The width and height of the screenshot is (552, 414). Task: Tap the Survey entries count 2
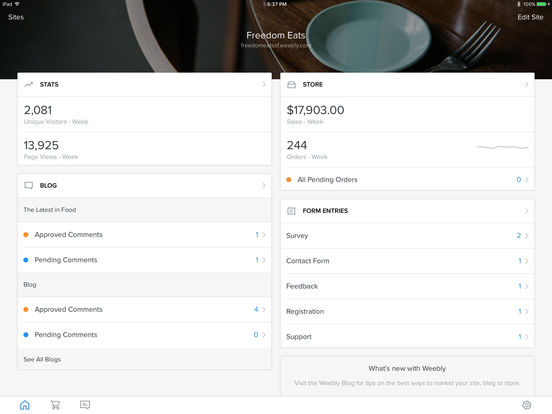(519, 236)
